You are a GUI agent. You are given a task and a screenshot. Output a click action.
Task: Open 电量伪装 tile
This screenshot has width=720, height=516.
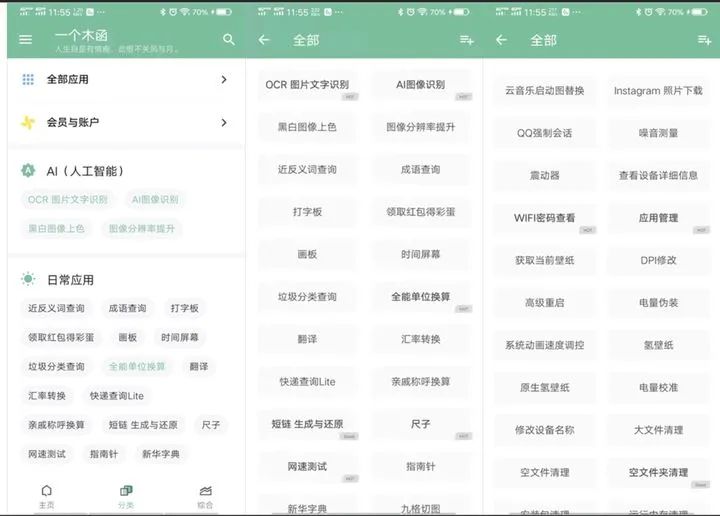658,303
